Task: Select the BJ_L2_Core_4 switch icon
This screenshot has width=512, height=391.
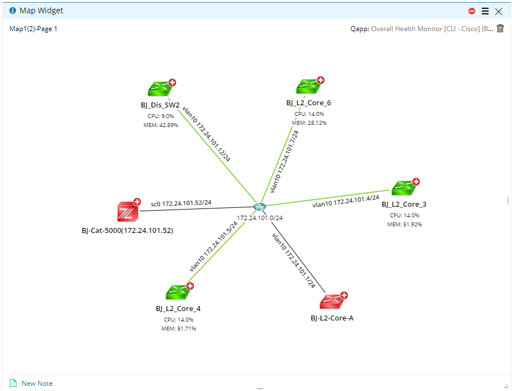Action: tap(178, 292)
